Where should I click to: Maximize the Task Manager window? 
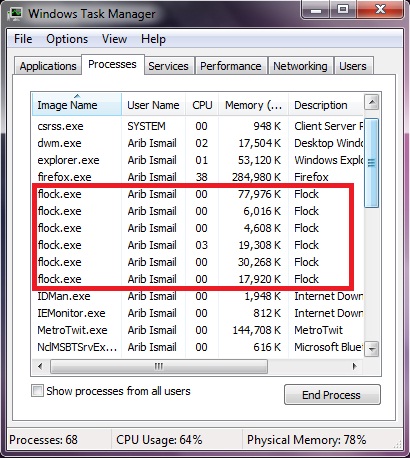[x=343, y=10]
